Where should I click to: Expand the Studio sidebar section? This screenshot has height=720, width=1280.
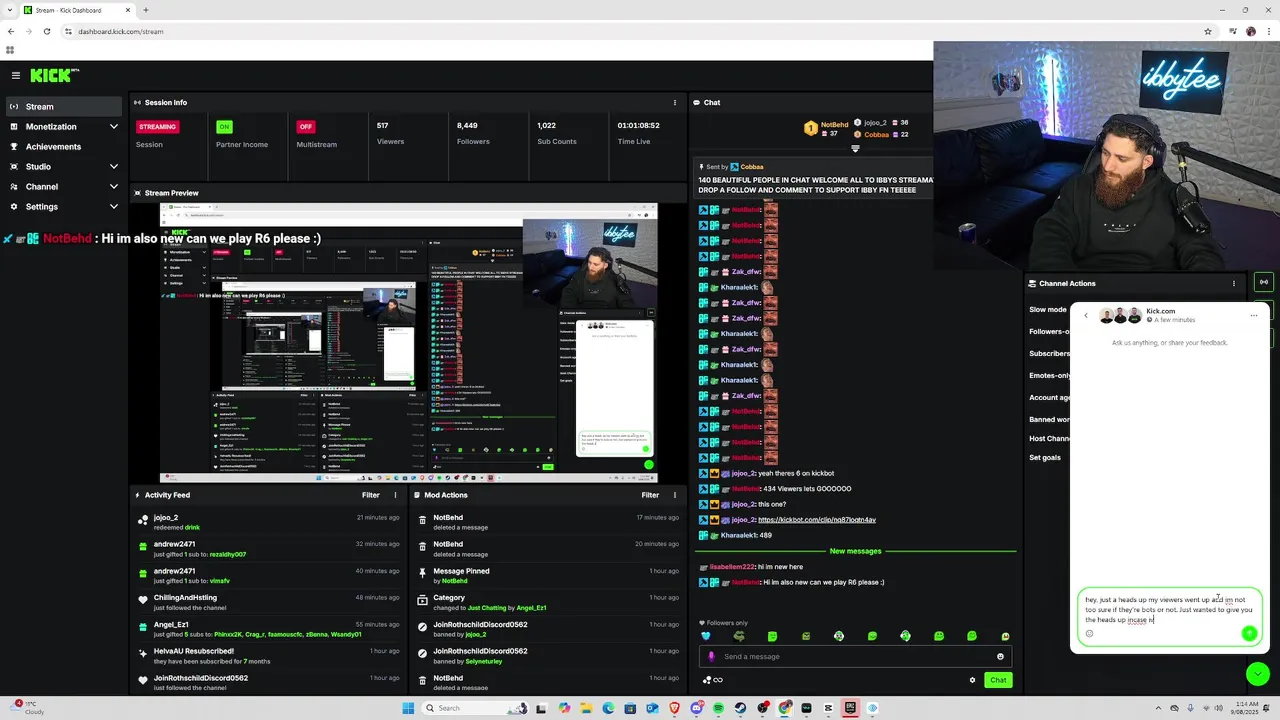[x=62, y=167]
